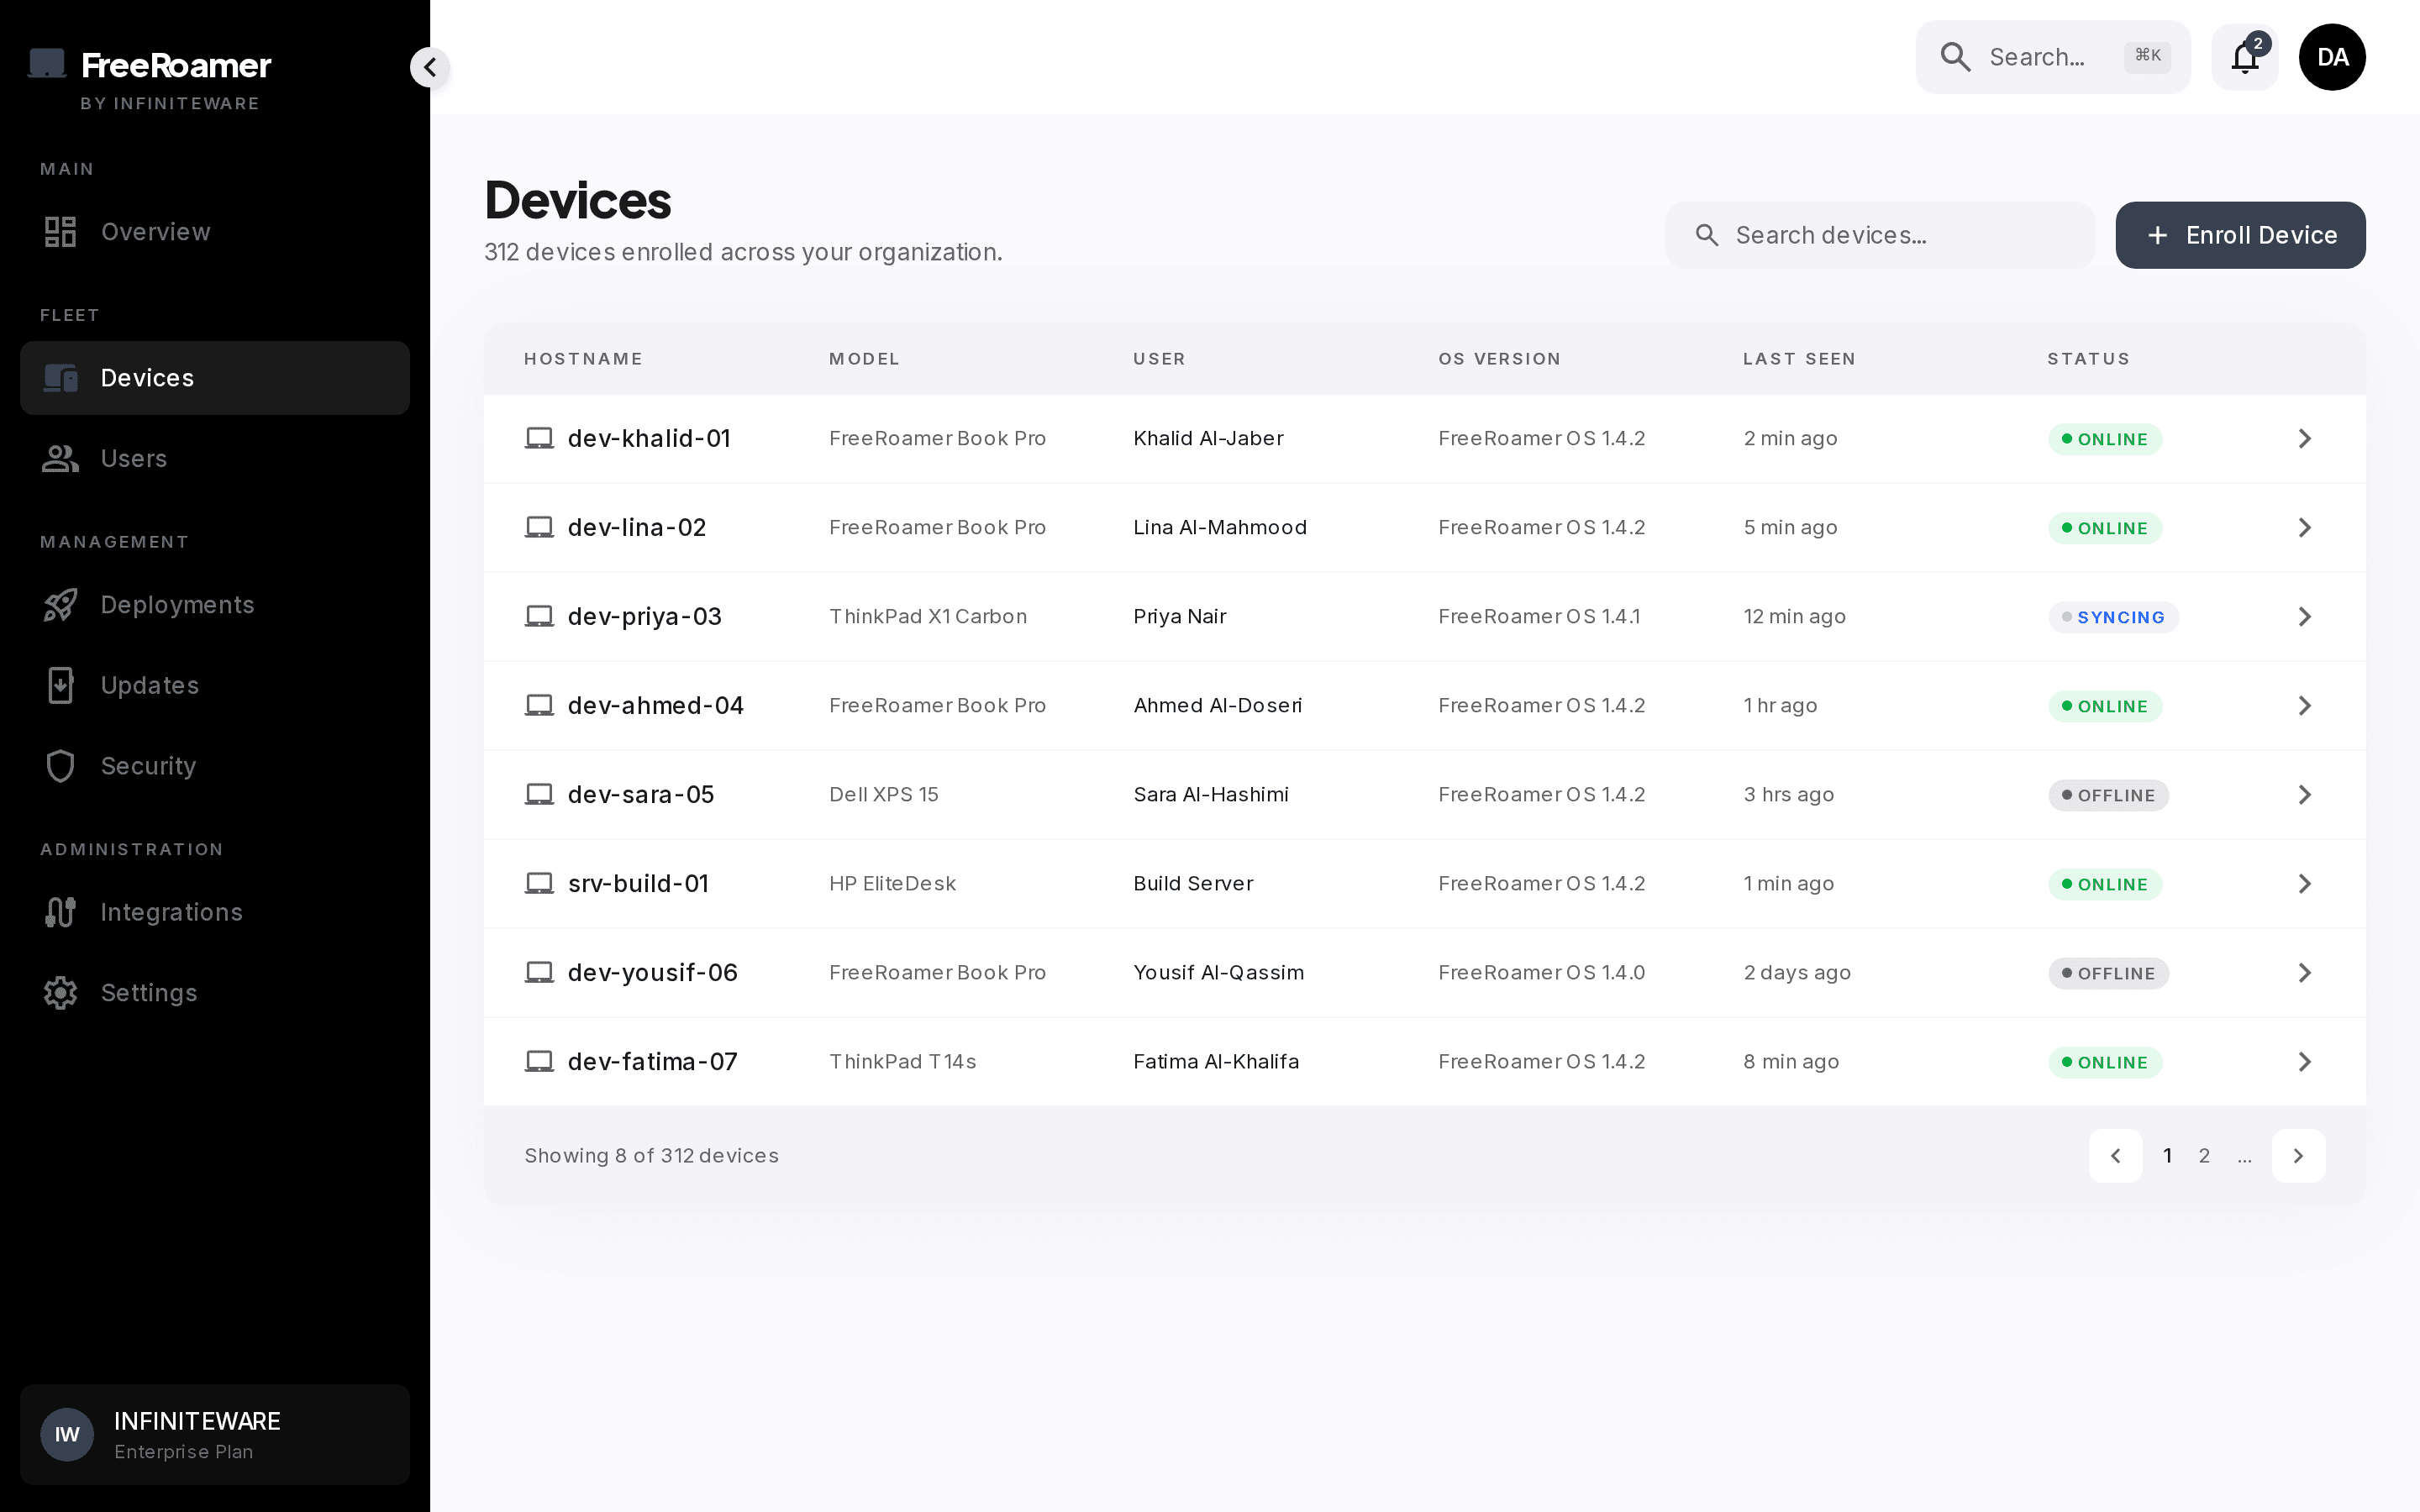Click the Security shield icon

[x=60, y=766]
